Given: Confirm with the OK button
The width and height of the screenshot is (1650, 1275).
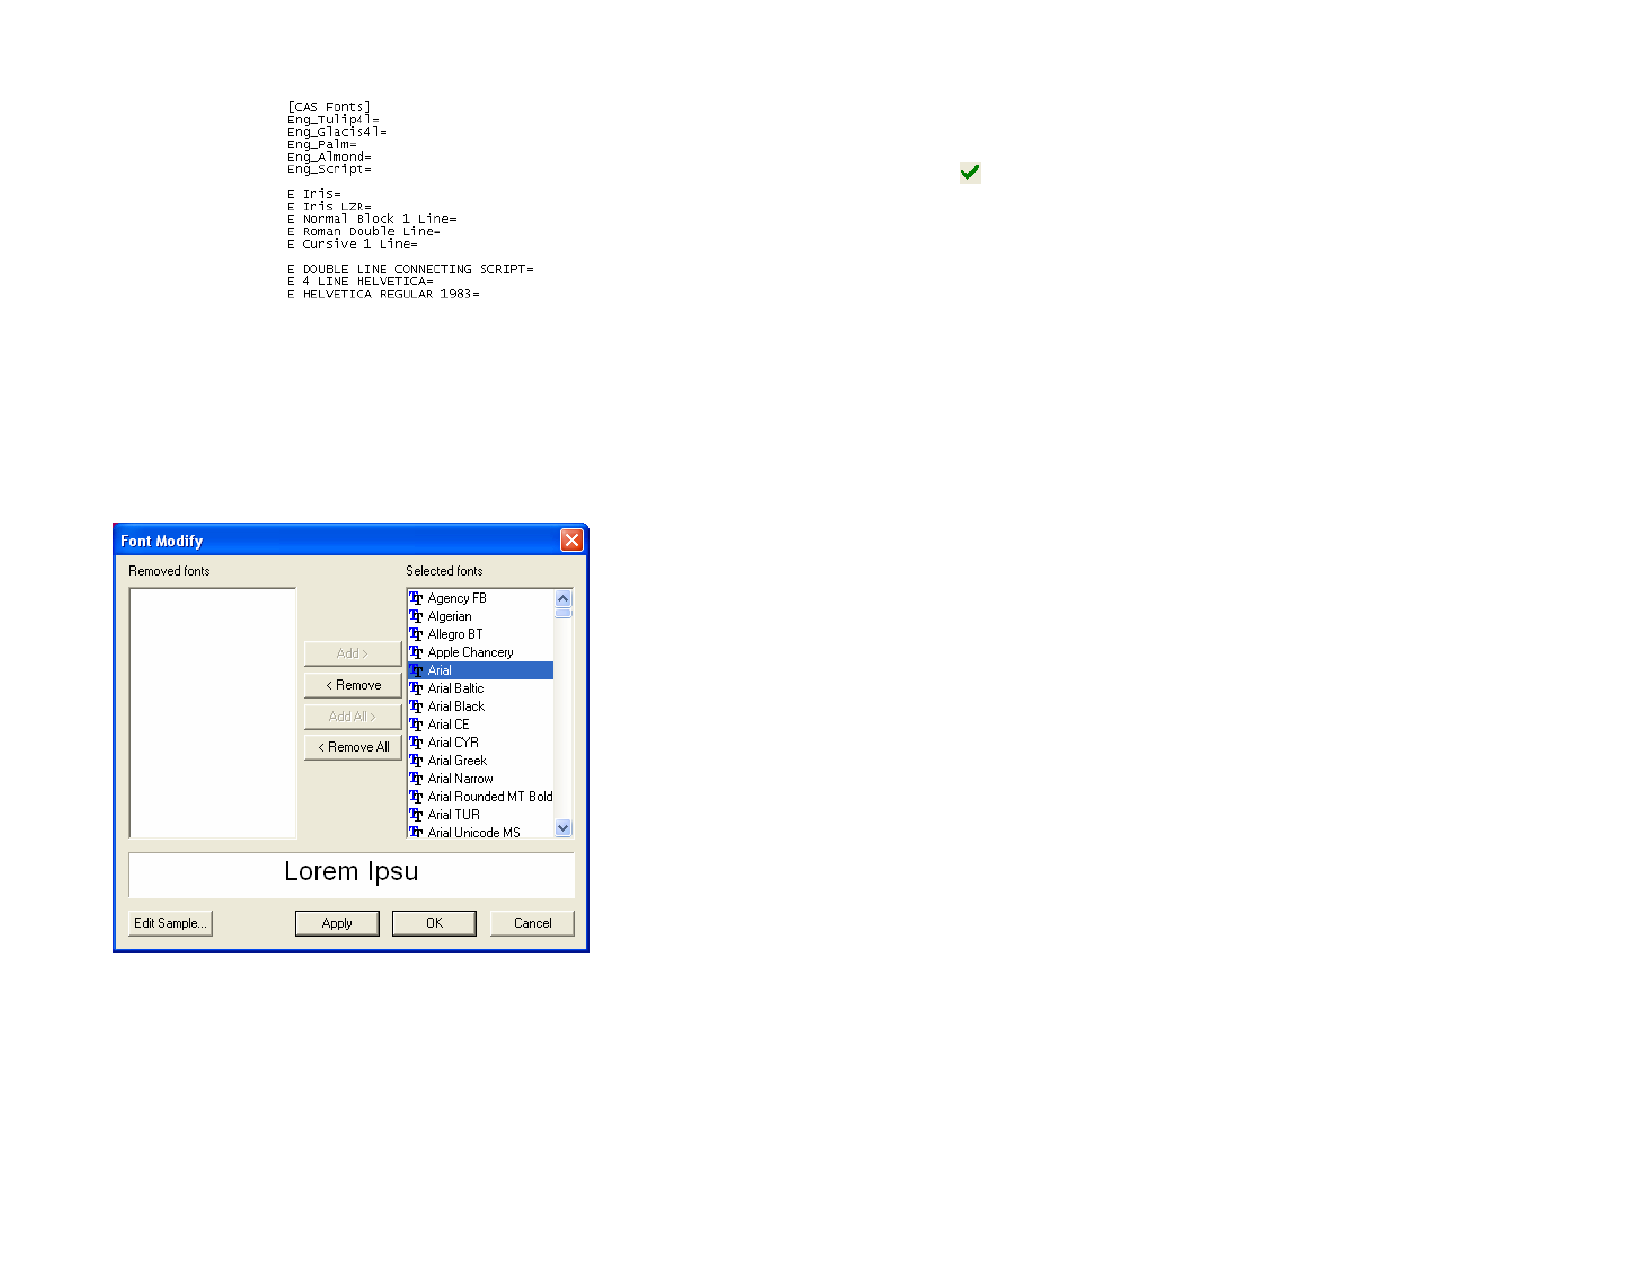Looking at the screenshot, I should click(434, 923).
